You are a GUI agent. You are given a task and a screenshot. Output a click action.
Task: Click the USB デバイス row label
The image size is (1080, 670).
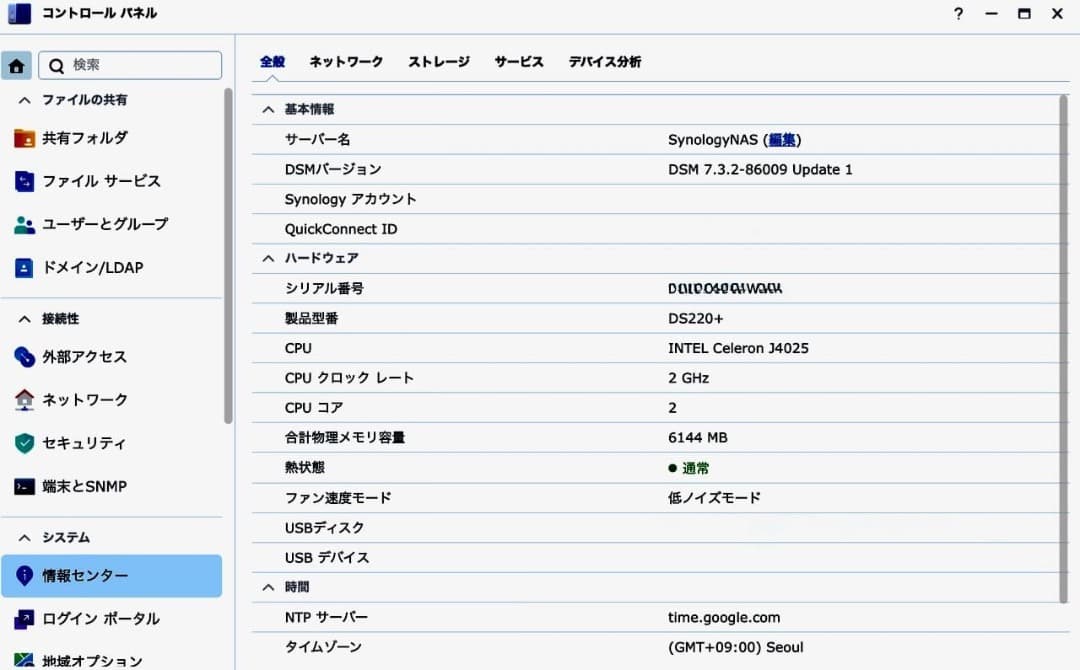pos(327,558)
